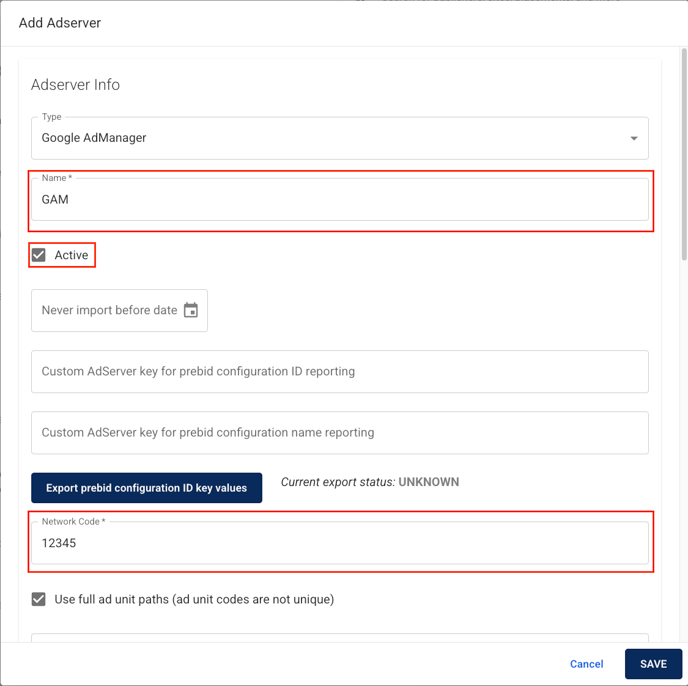Open the Type dropdown showing Google AdManager

(340, 138)
